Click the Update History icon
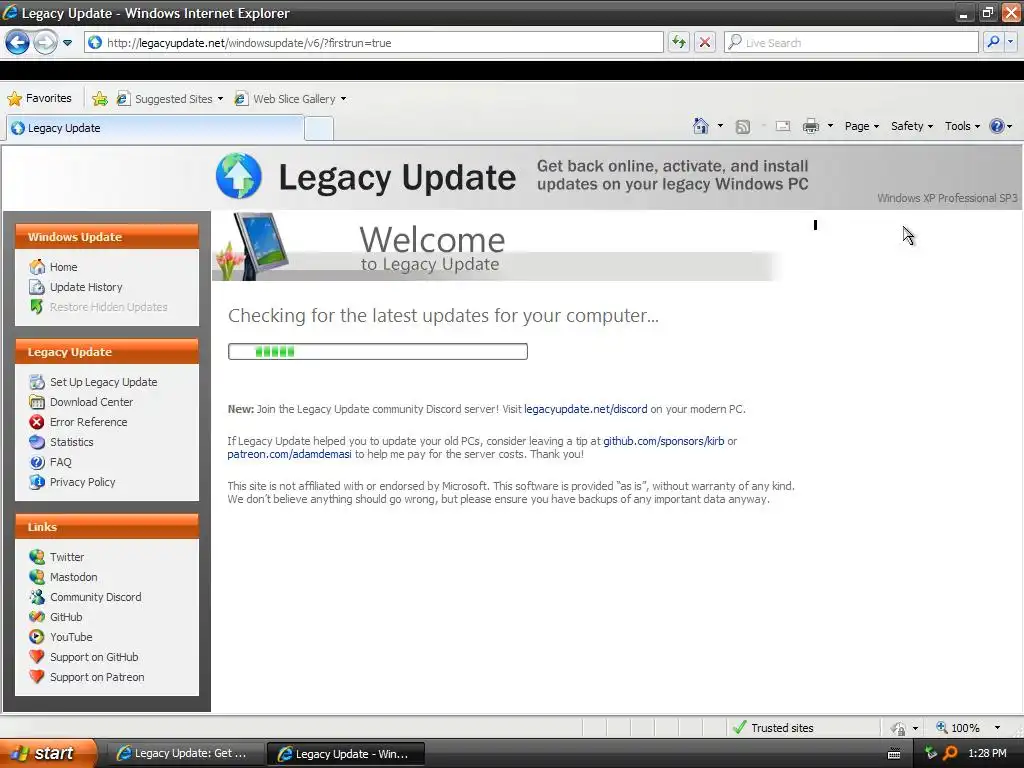 click(x=37, y=287)
